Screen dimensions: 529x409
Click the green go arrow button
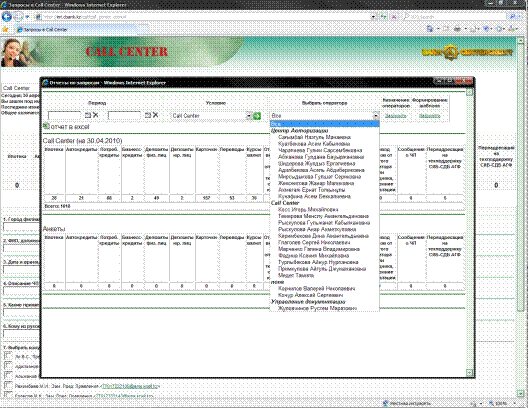[257, 116]
